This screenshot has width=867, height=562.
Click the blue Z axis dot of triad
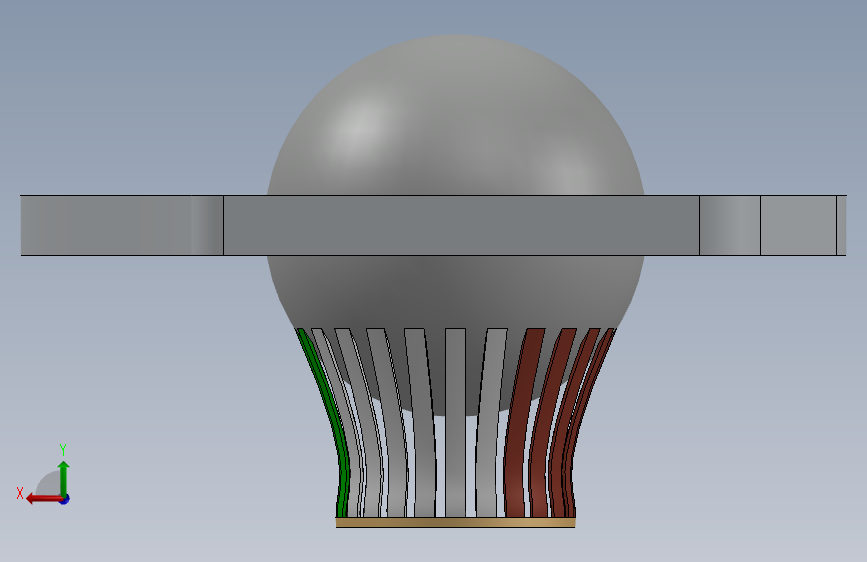65,499
